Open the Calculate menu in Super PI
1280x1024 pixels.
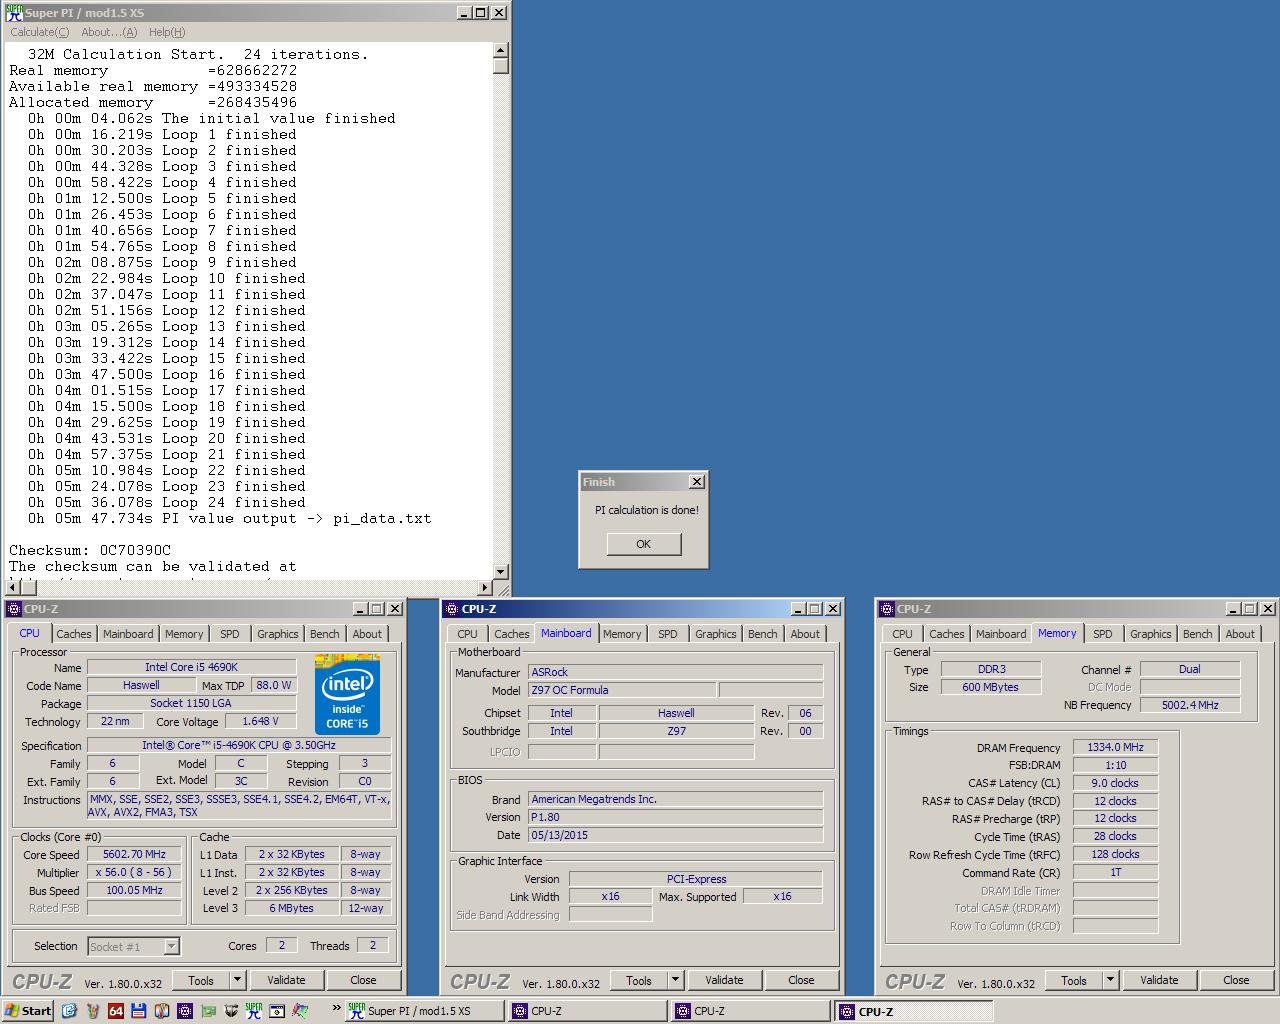tap(40, 32)
